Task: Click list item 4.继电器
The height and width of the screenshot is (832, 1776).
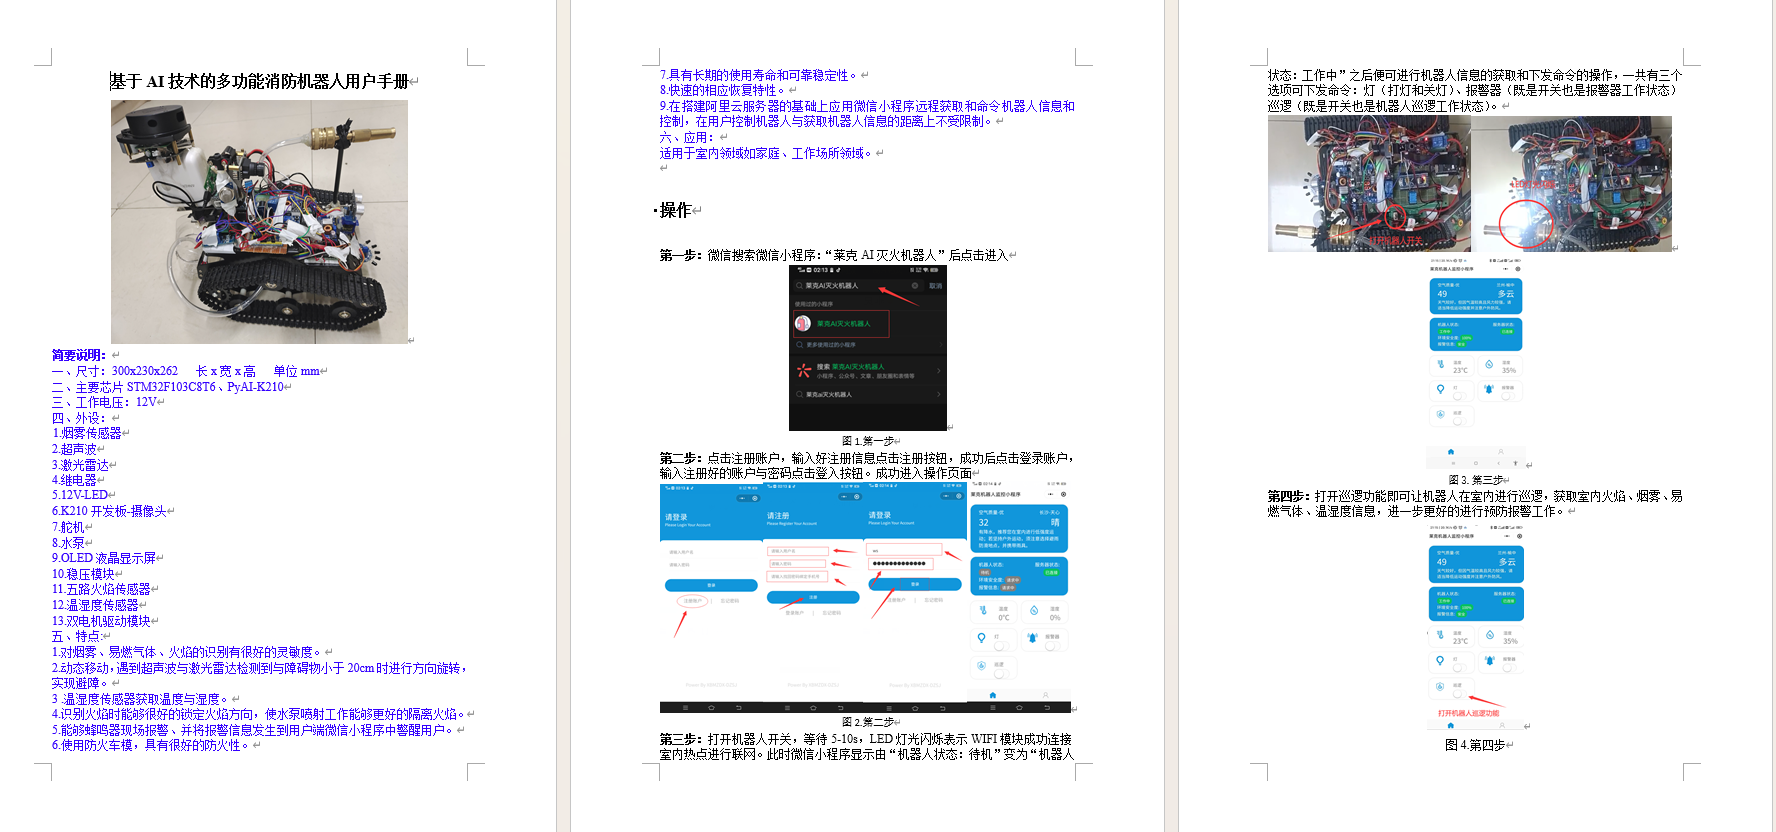Action: tap(75, 480)
